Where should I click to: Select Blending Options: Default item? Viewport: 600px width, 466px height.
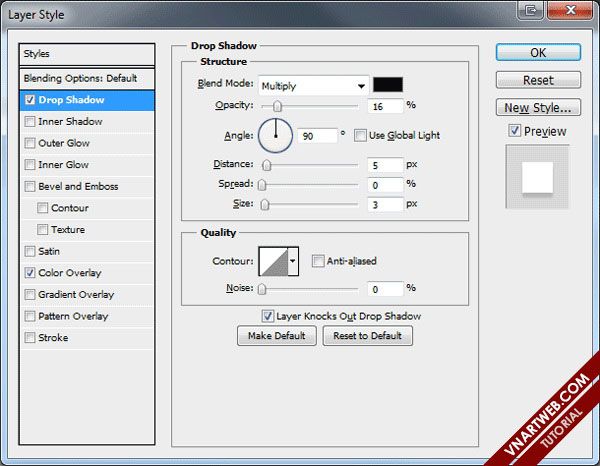tap(80, 78)
